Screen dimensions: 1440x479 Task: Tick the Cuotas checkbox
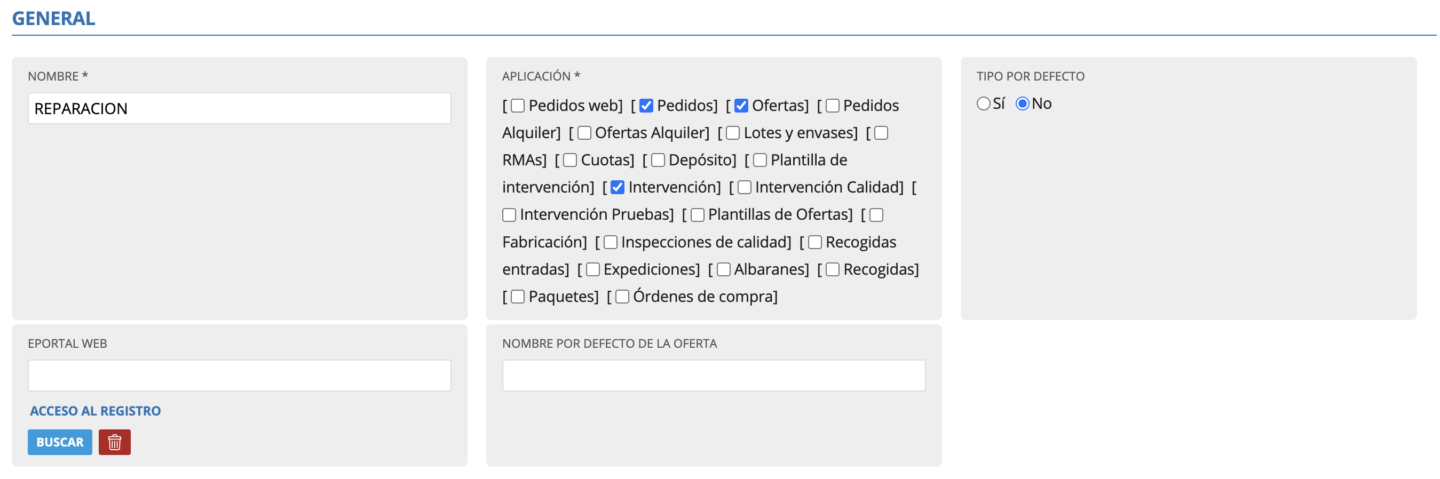570,160
